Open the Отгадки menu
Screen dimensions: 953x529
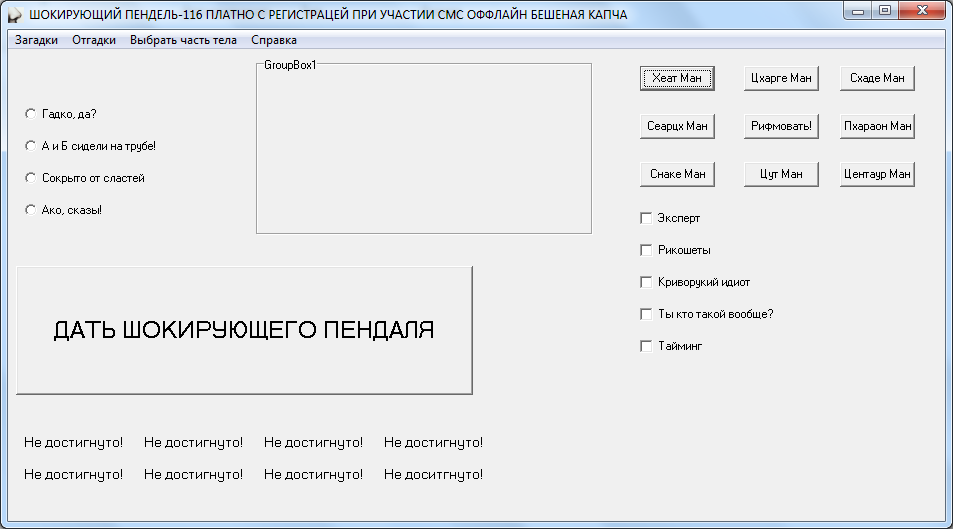(94, 40)
